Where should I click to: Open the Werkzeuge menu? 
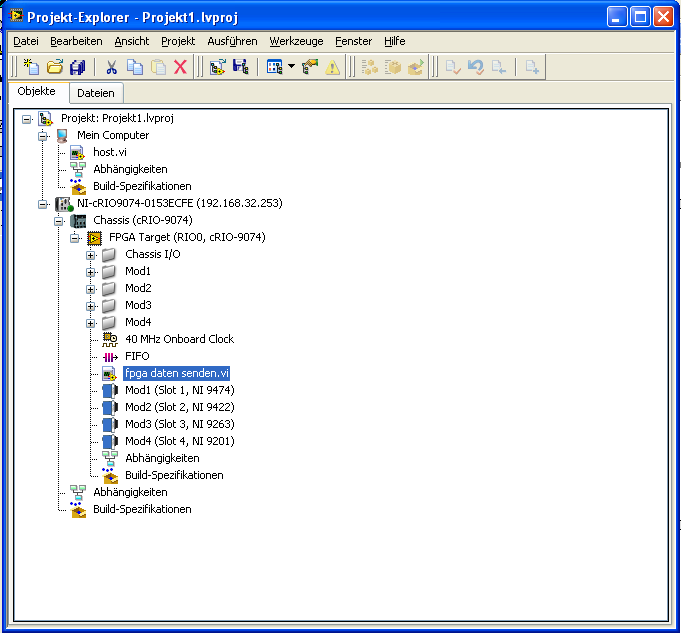point(296,41)
